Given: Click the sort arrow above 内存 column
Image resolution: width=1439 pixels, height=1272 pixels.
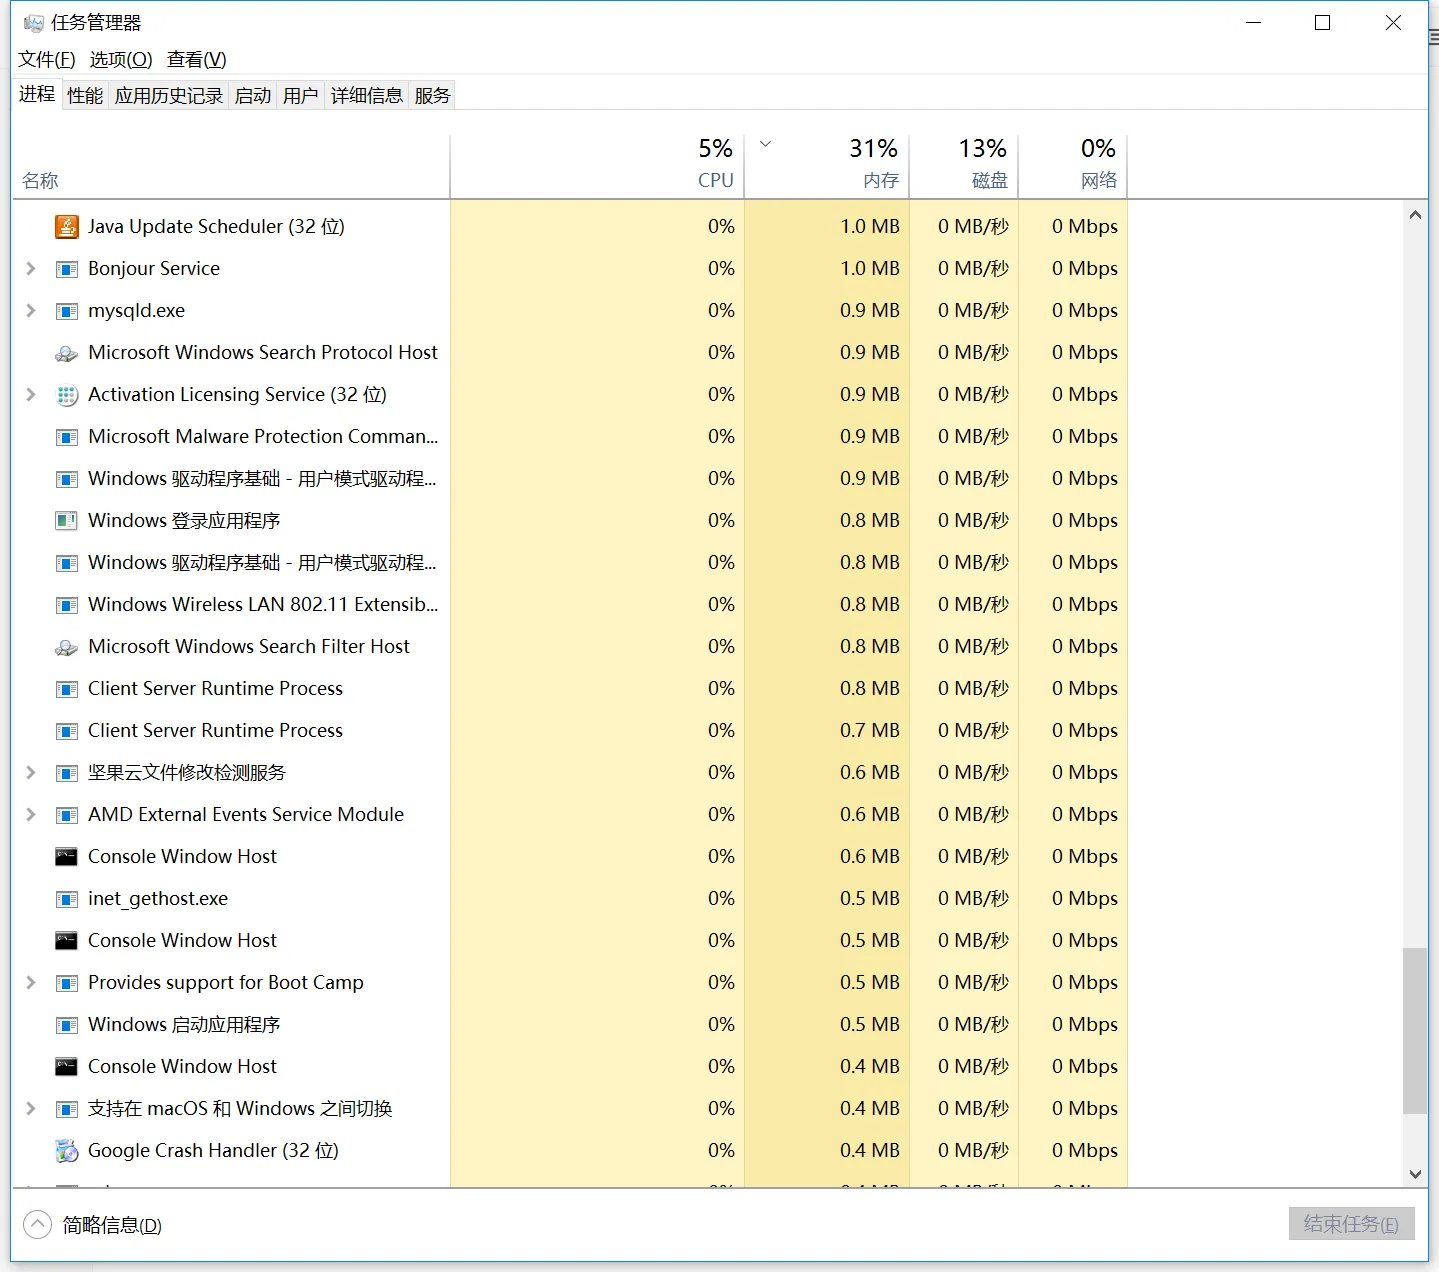Looking at the screenshot, I should coord(766,145).
